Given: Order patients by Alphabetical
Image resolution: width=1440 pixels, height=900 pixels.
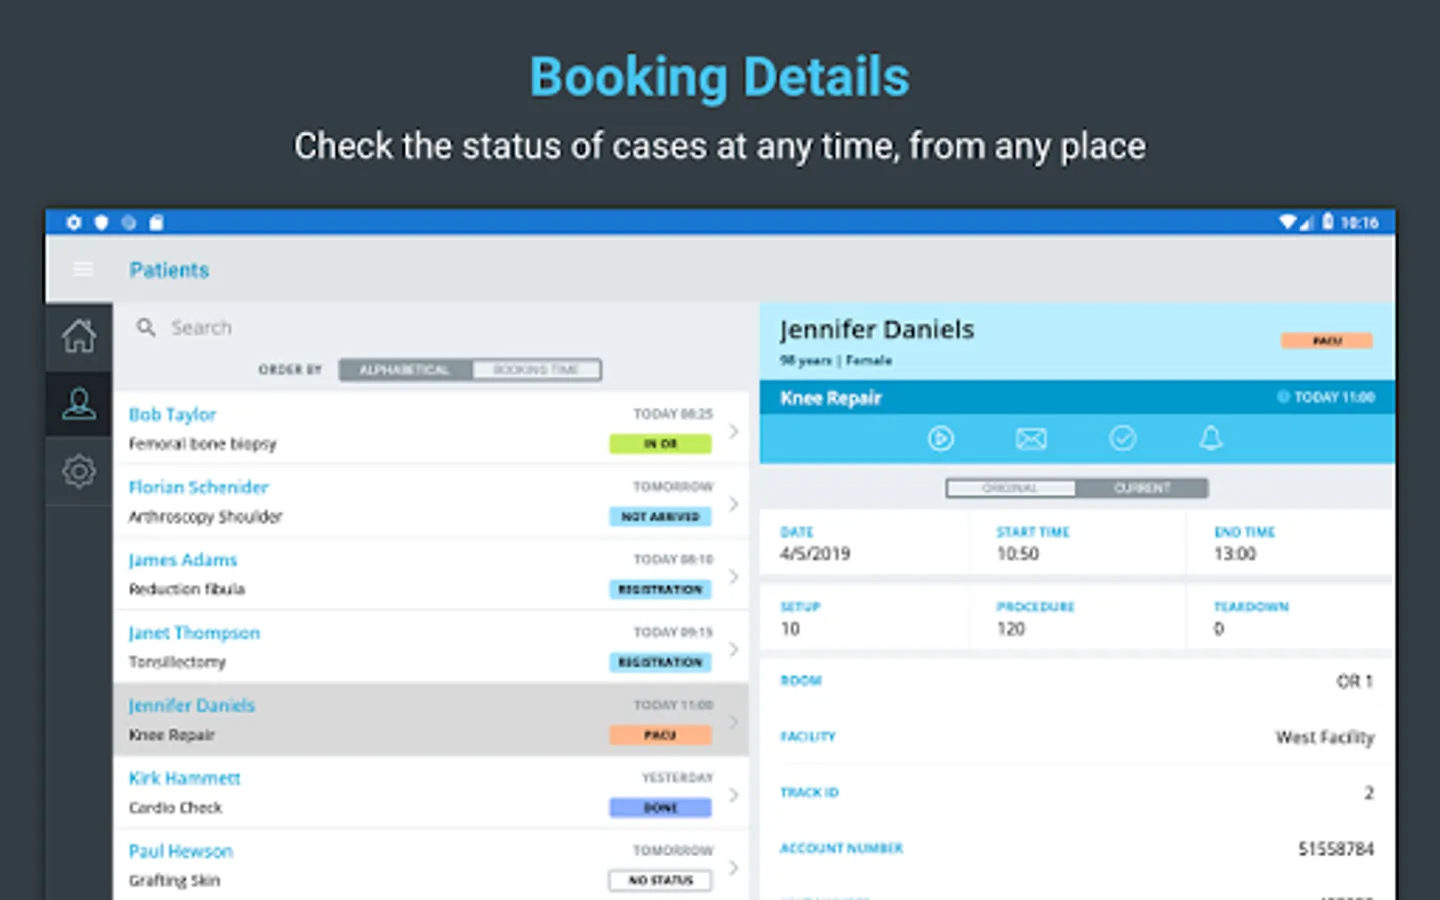Looking at the screenshot, I should pos(405,370).
